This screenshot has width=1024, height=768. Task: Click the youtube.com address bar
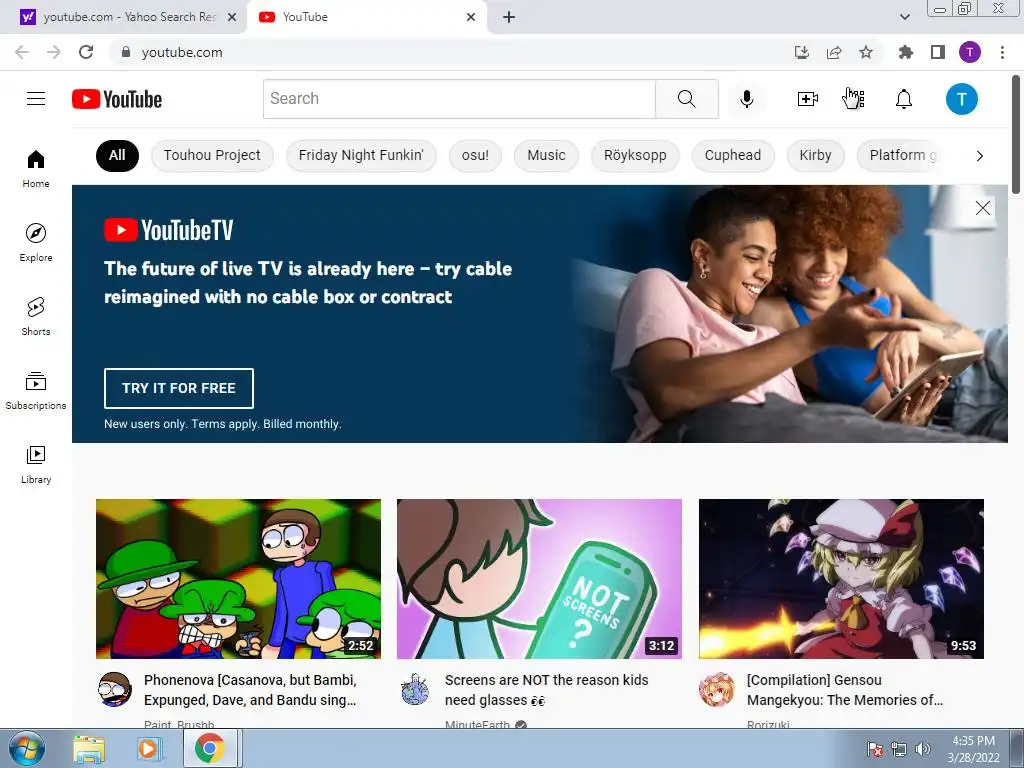coord(451,52)
